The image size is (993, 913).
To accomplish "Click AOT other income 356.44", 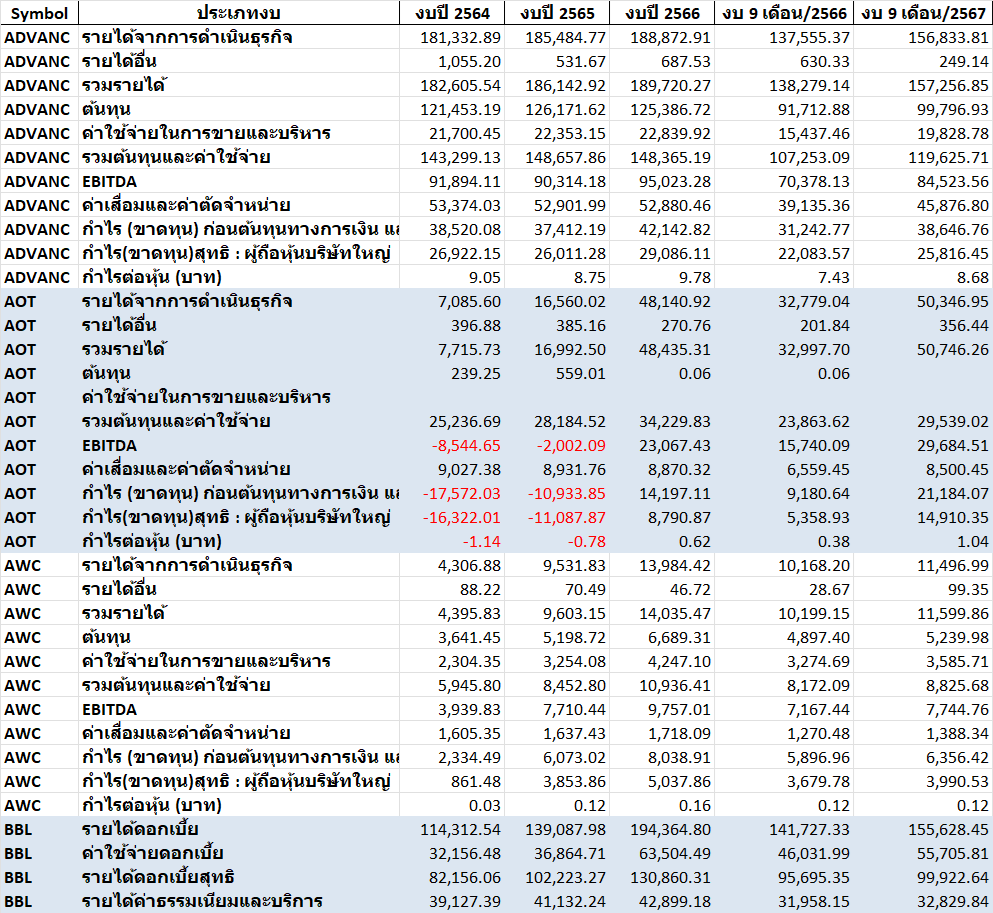I will coord(964,326).
